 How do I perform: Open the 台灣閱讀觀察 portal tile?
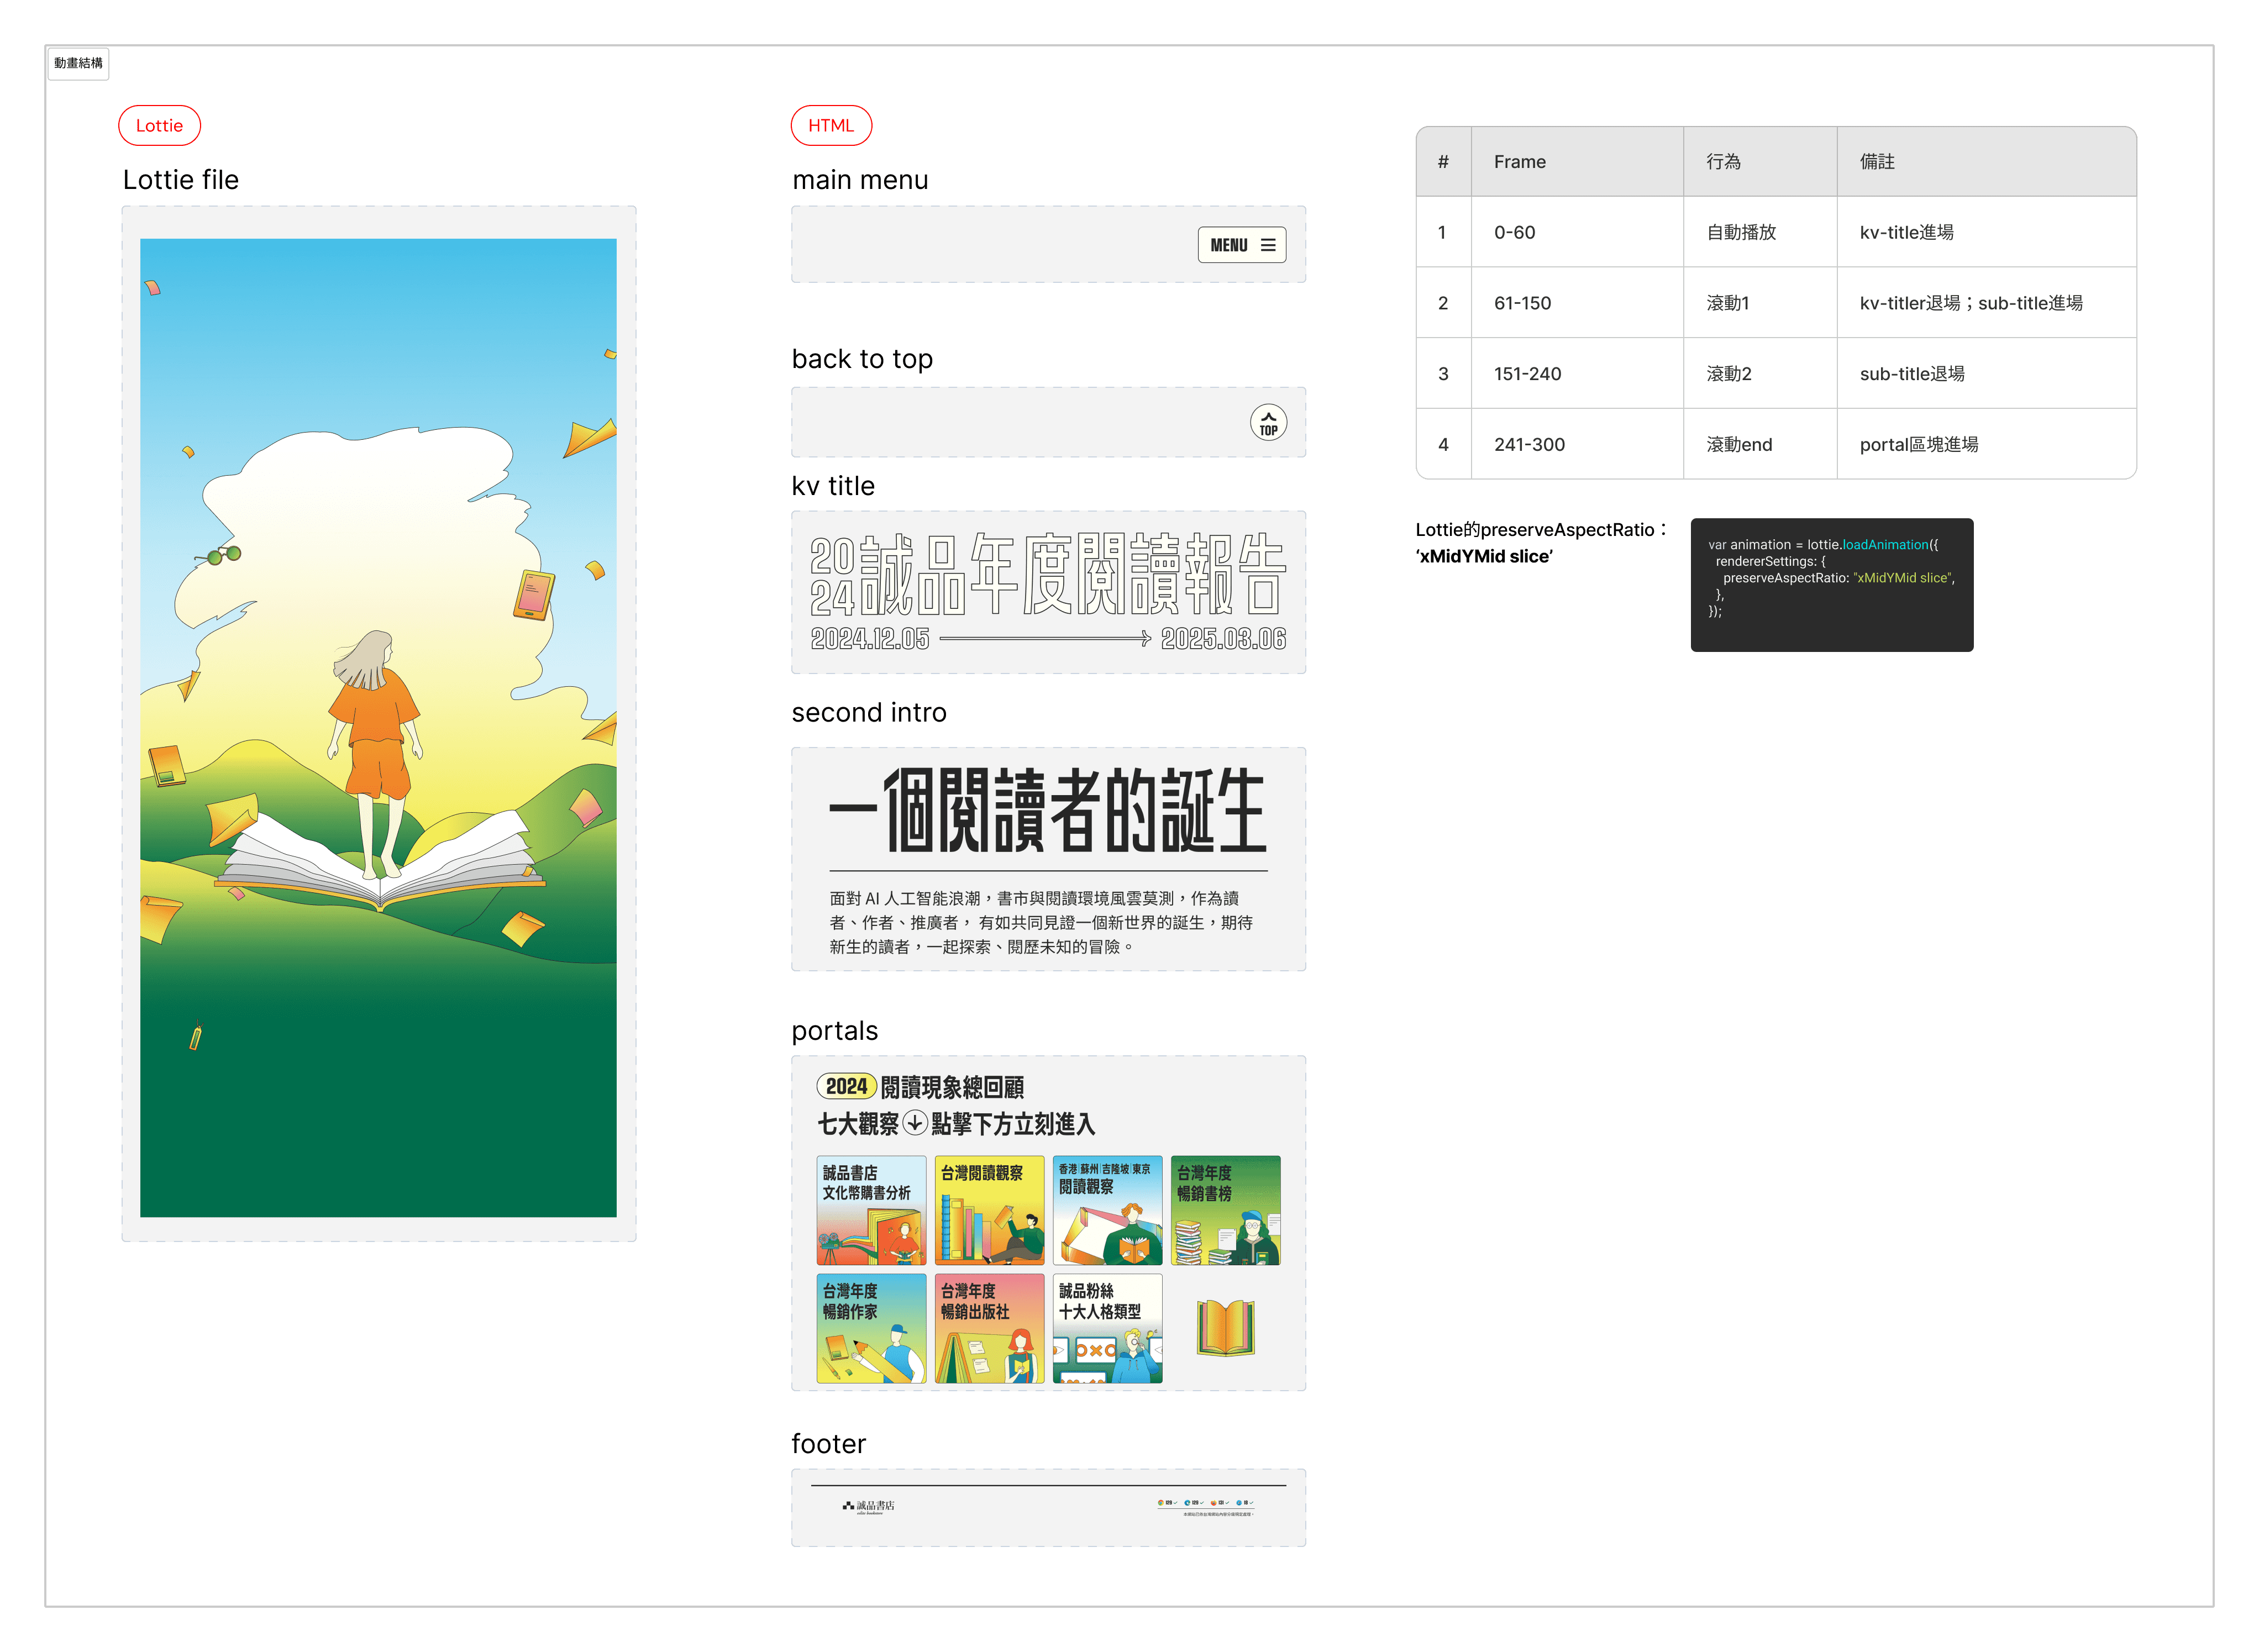tap(989, 1210)
